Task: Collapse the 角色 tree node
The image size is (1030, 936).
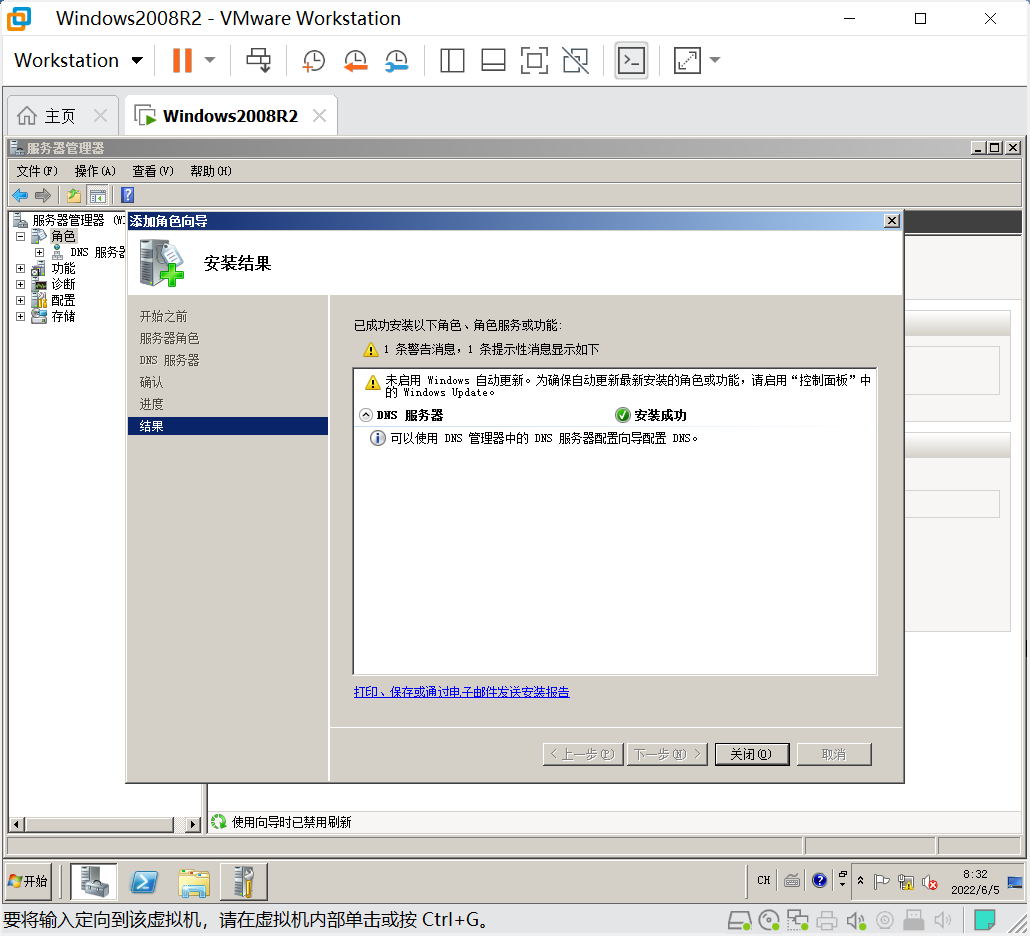Action: (x=20, y=236)
